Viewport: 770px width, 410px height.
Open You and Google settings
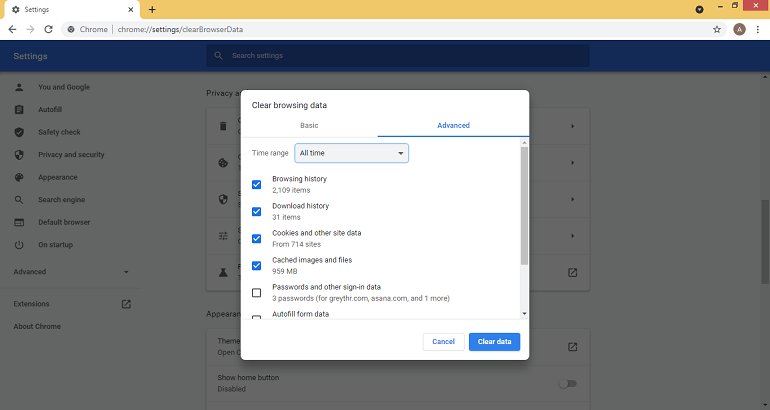[x=64, y=87]
